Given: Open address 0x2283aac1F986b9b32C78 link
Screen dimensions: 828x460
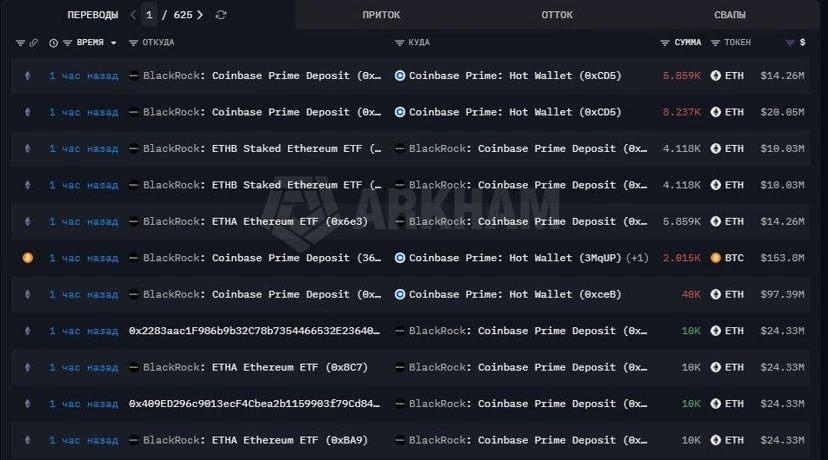Looking at the screenshot, I should 254,331.
